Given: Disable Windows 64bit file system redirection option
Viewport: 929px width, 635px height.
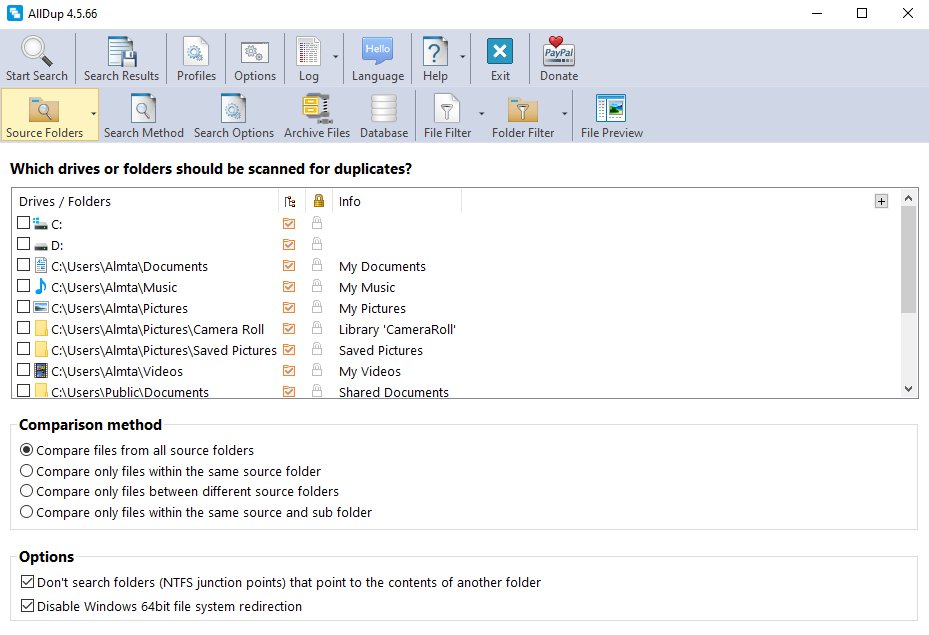Looking at the screenshot, I should (x=27, y=606).
